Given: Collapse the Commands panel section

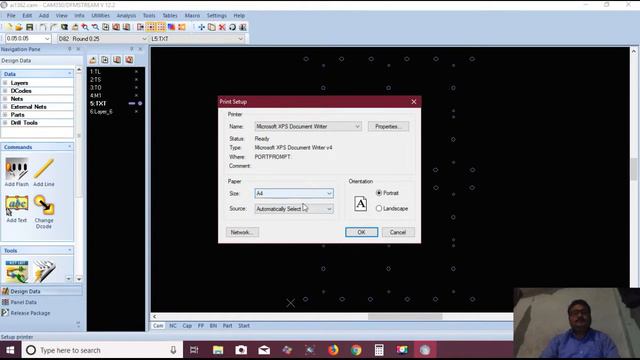Looking at the screenshot, I should 69,147.
